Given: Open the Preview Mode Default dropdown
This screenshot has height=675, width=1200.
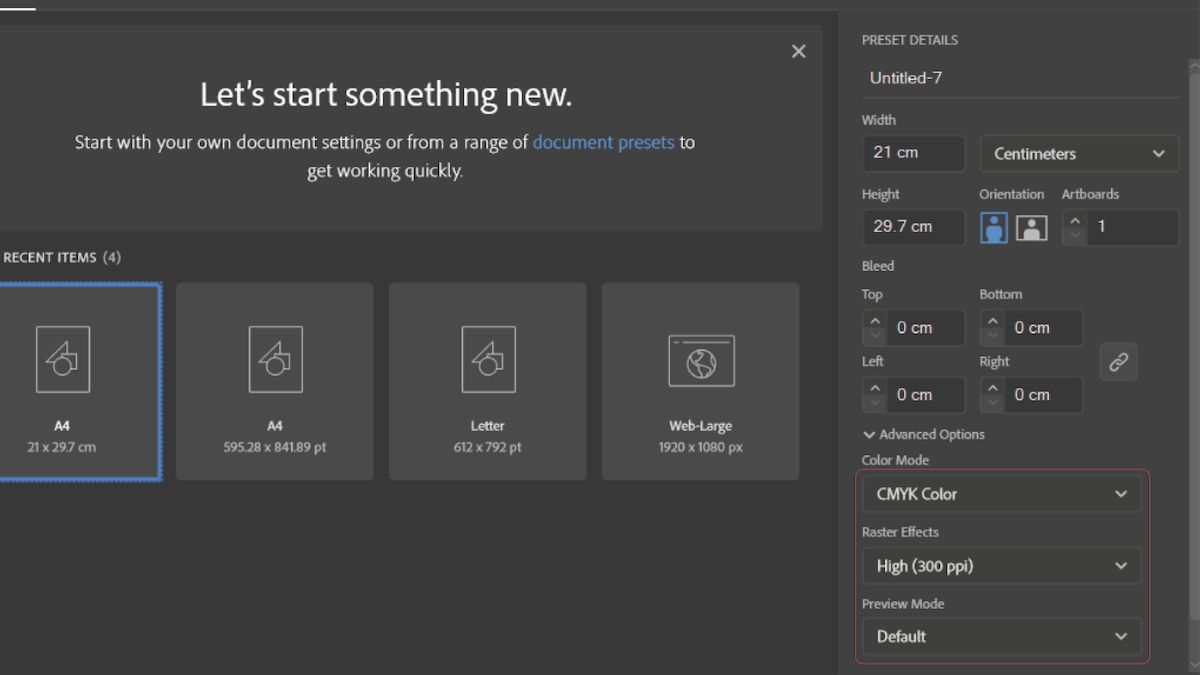Looking at the screenshot, I should [1002, 636].
